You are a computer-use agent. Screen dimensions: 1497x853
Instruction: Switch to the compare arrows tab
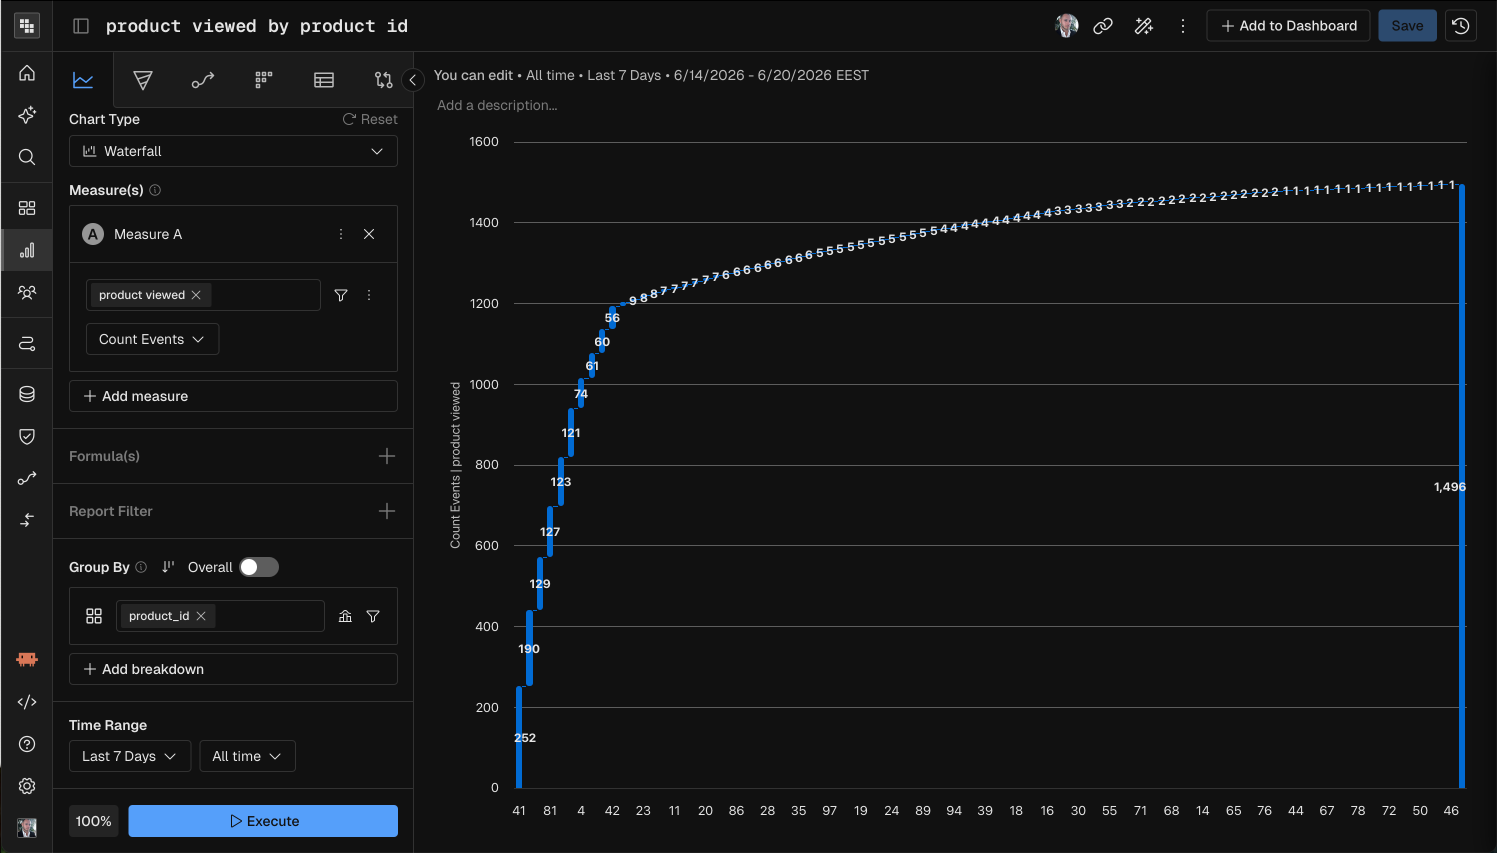(x=383, y=80)
